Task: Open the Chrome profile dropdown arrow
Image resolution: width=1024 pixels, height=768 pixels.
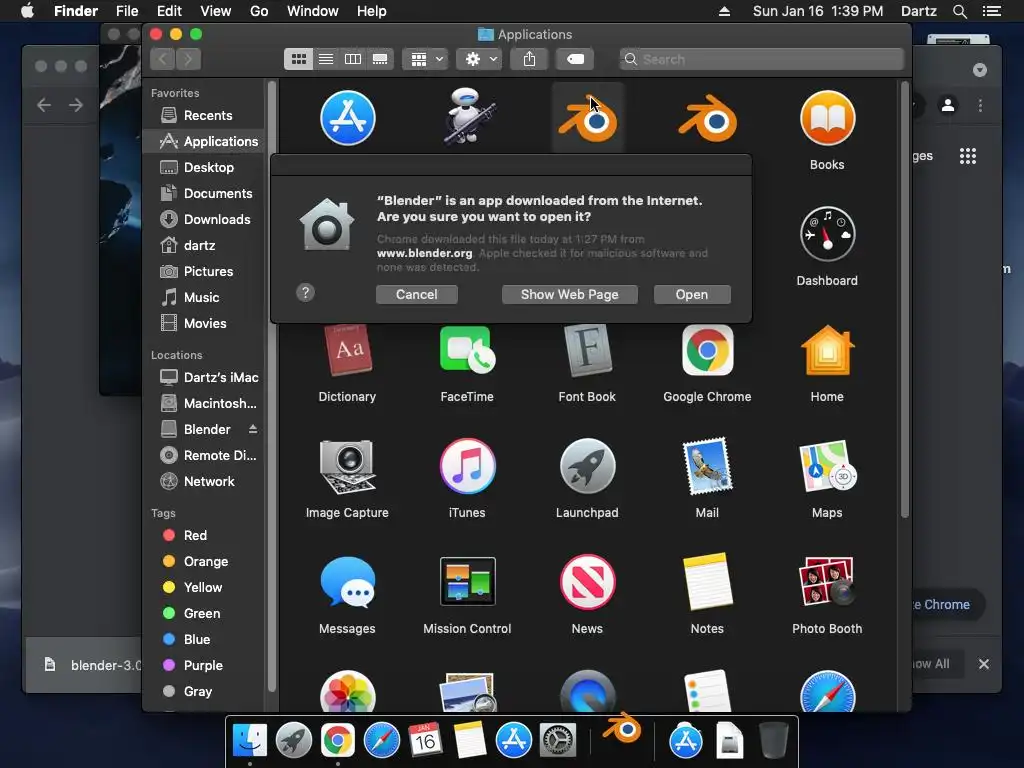Action: tap(980, 70)
